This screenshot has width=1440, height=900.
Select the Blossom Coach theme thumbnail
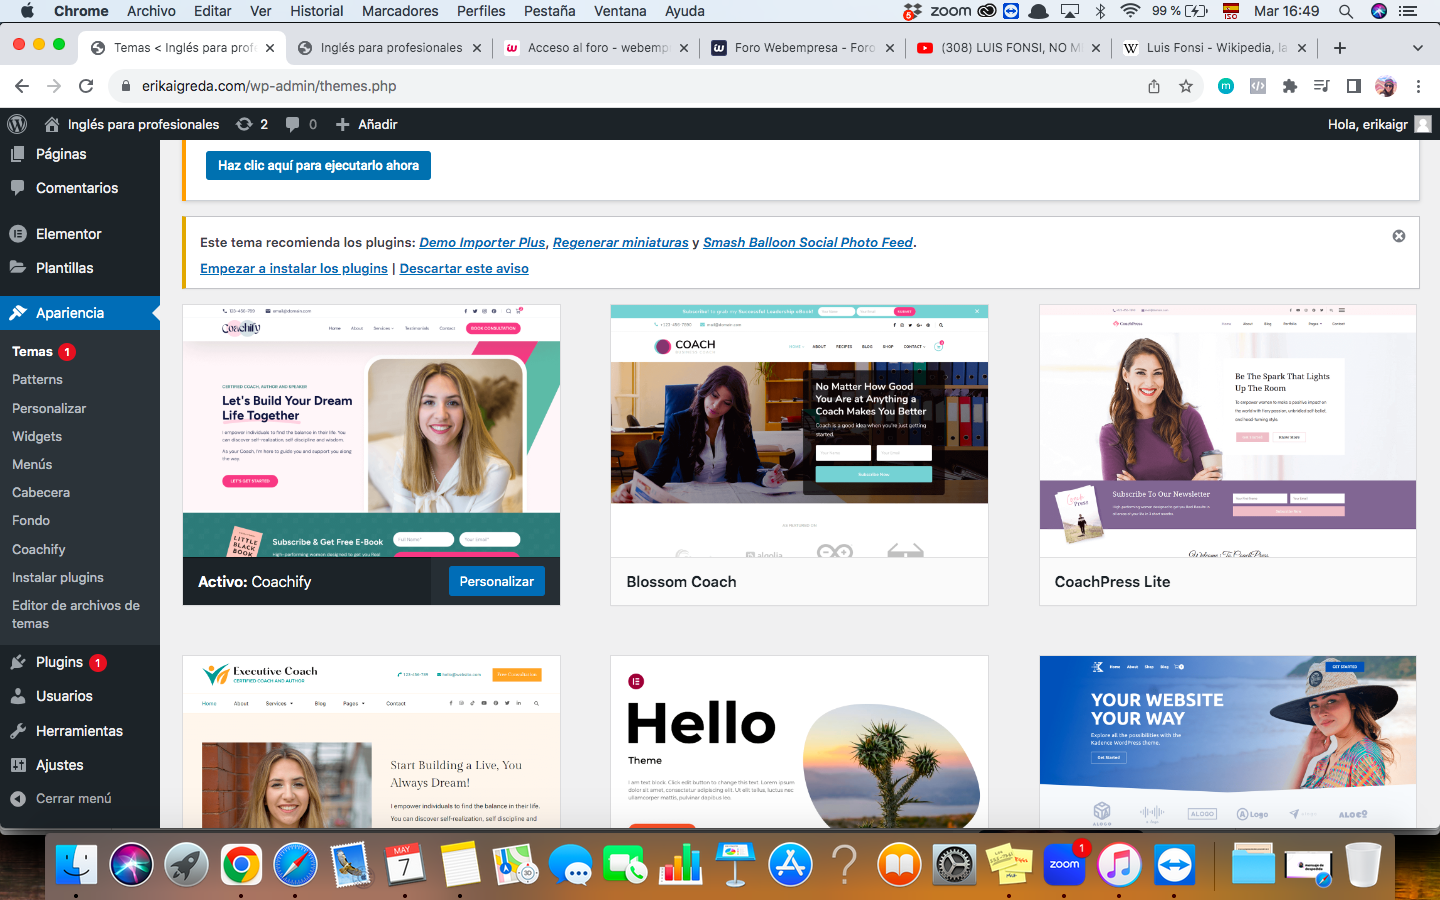(799, 431)
